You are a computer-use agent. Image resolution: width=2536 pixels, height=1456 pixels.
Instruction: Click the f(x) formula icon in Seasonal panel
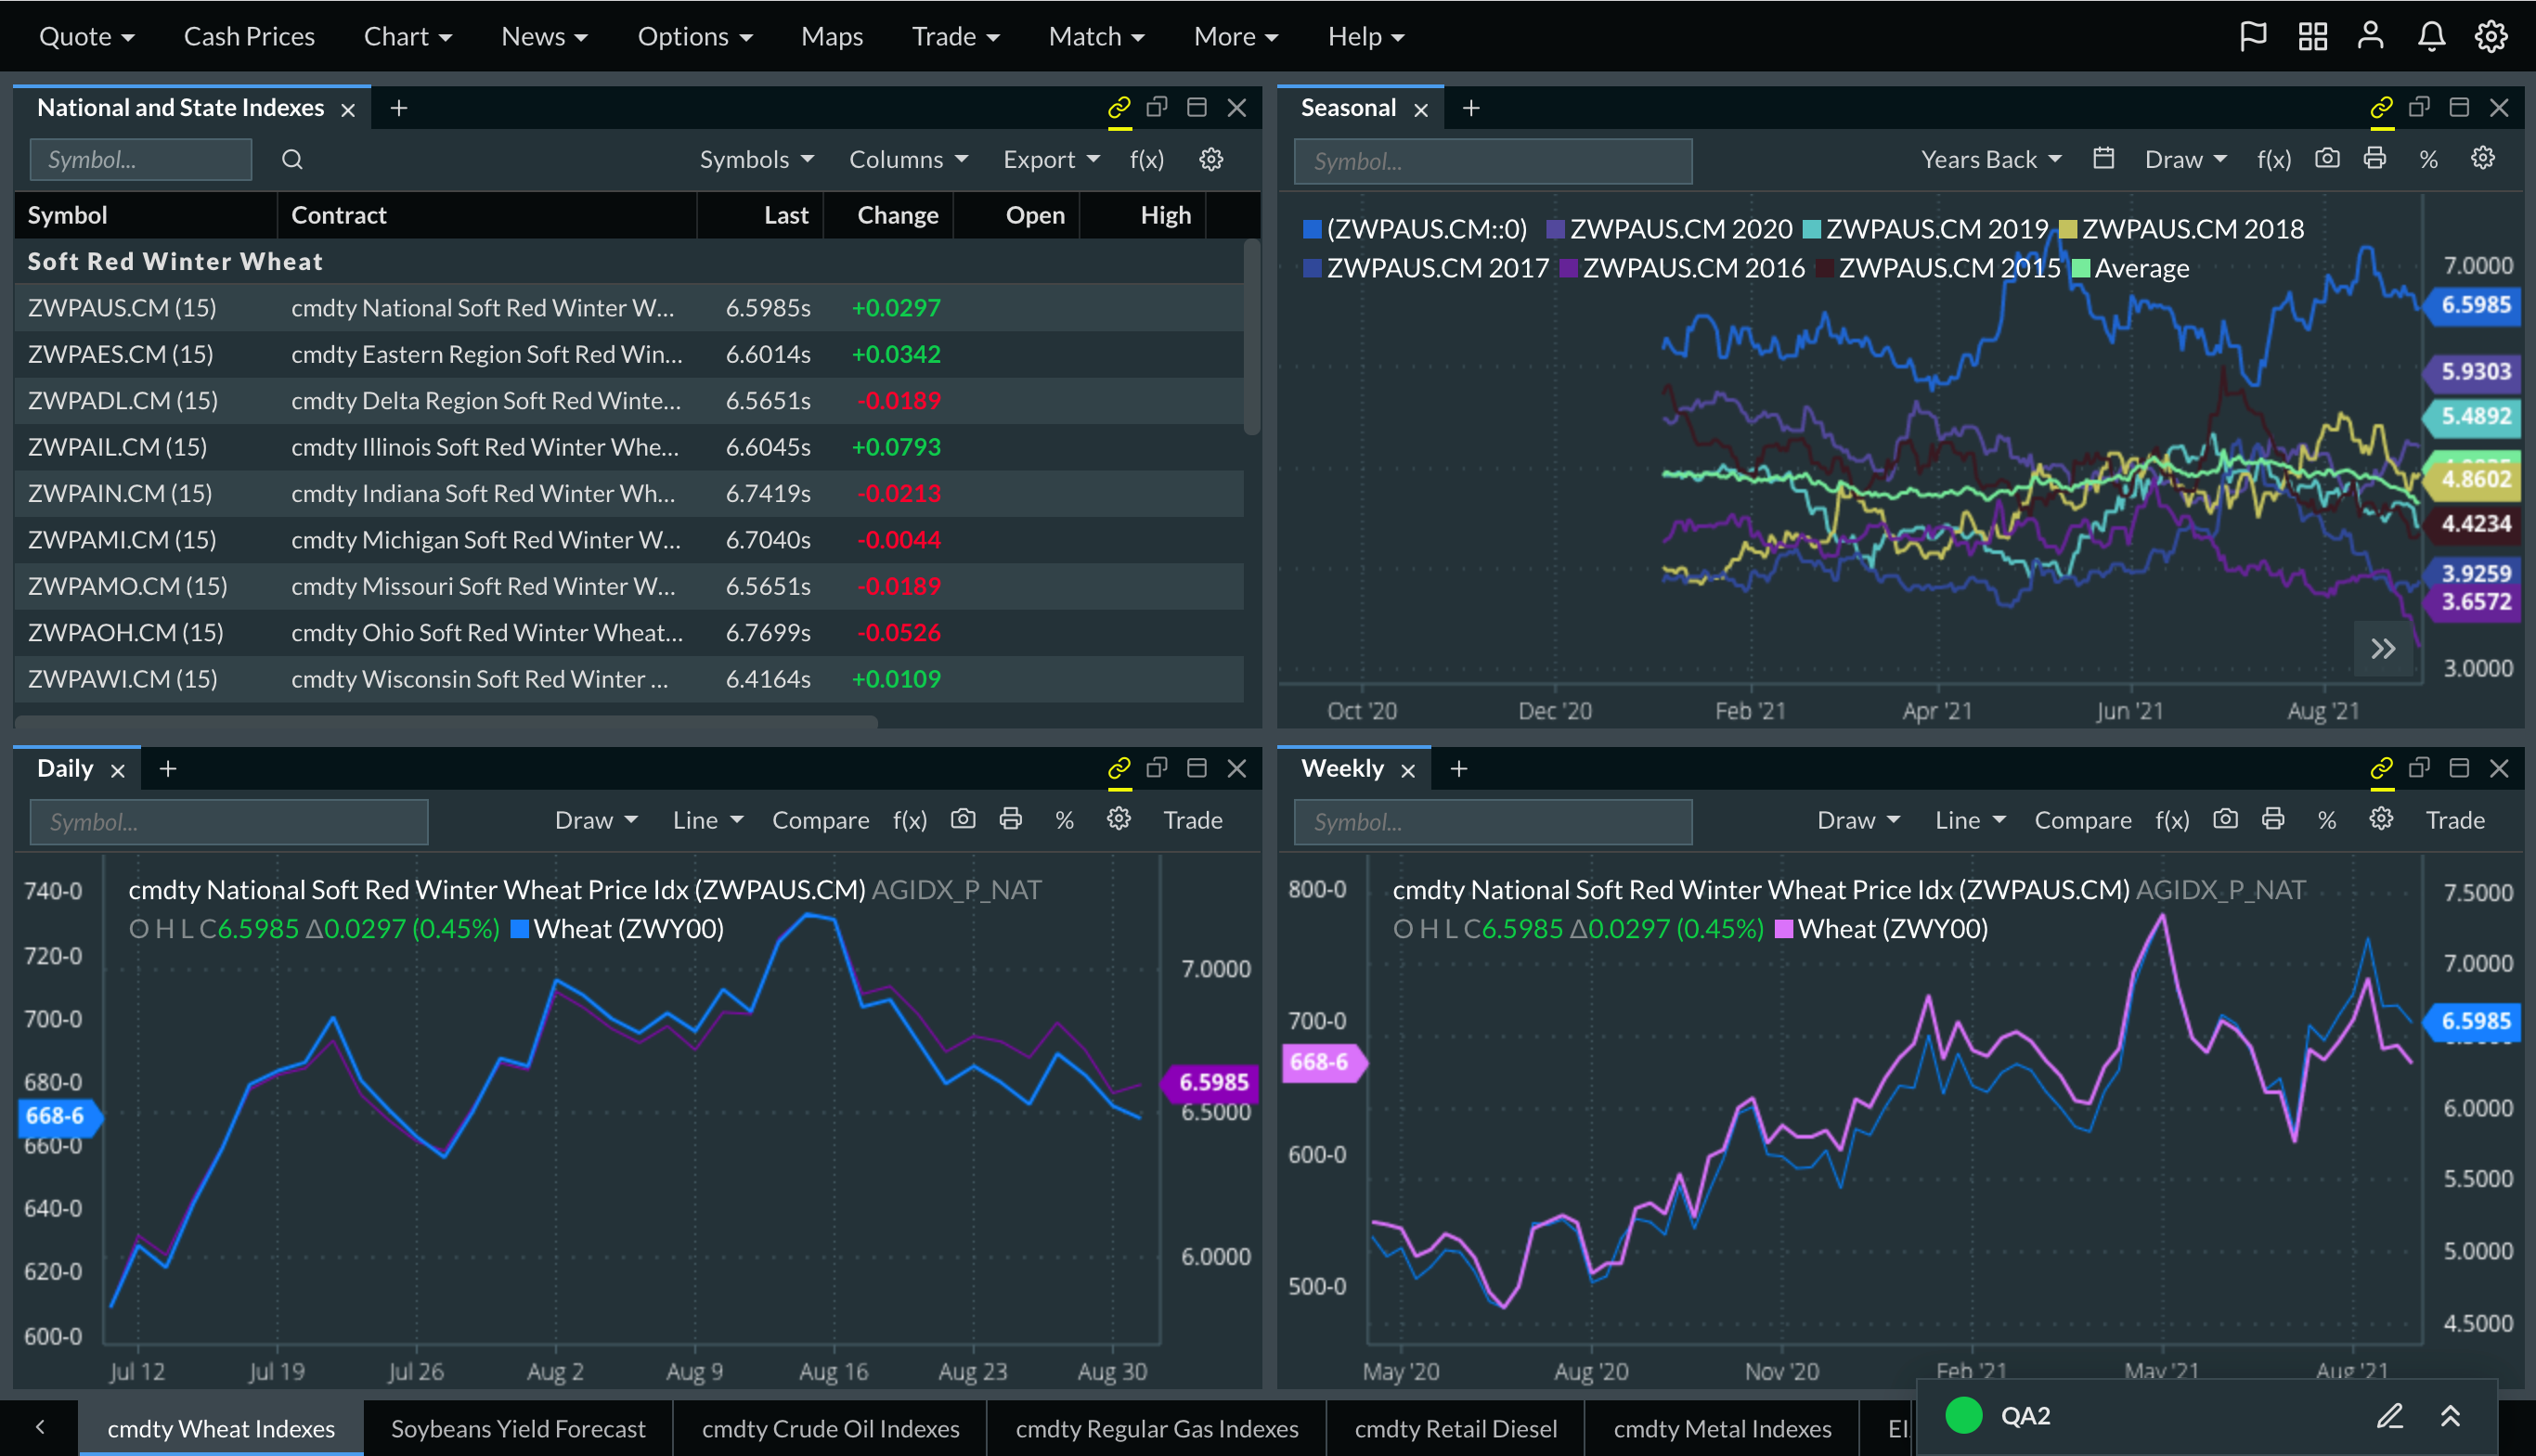[2275, 159]
